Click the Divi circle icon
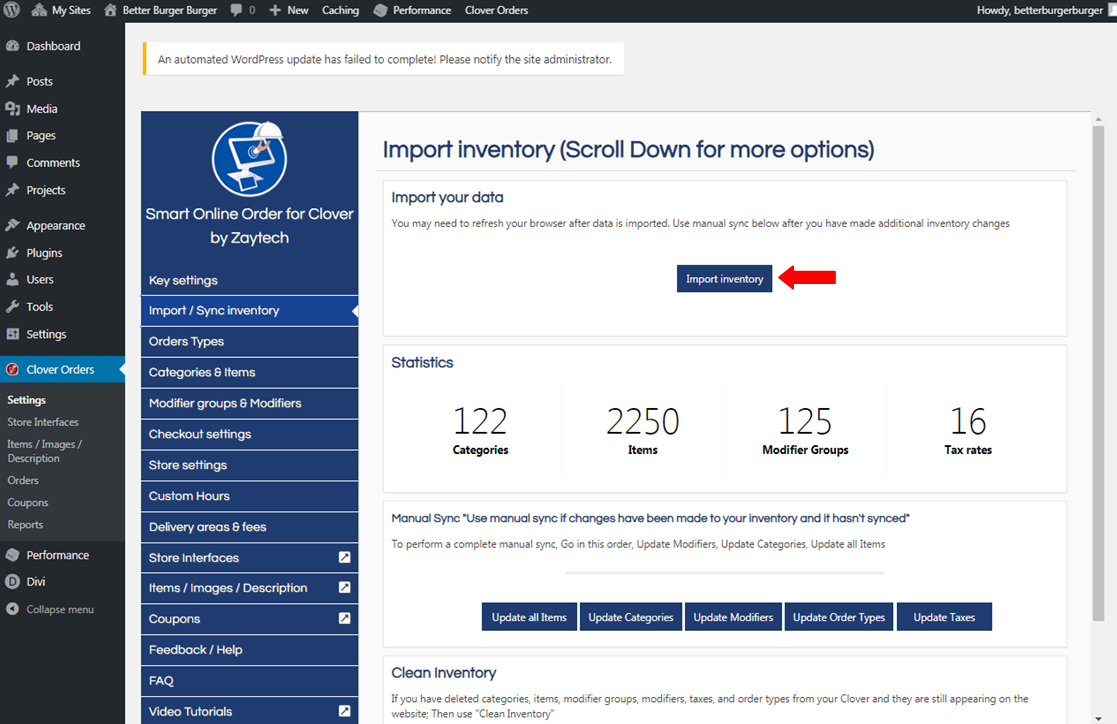Image resolution: width=1117 pixels, height=724 pixels. point(12,581)
